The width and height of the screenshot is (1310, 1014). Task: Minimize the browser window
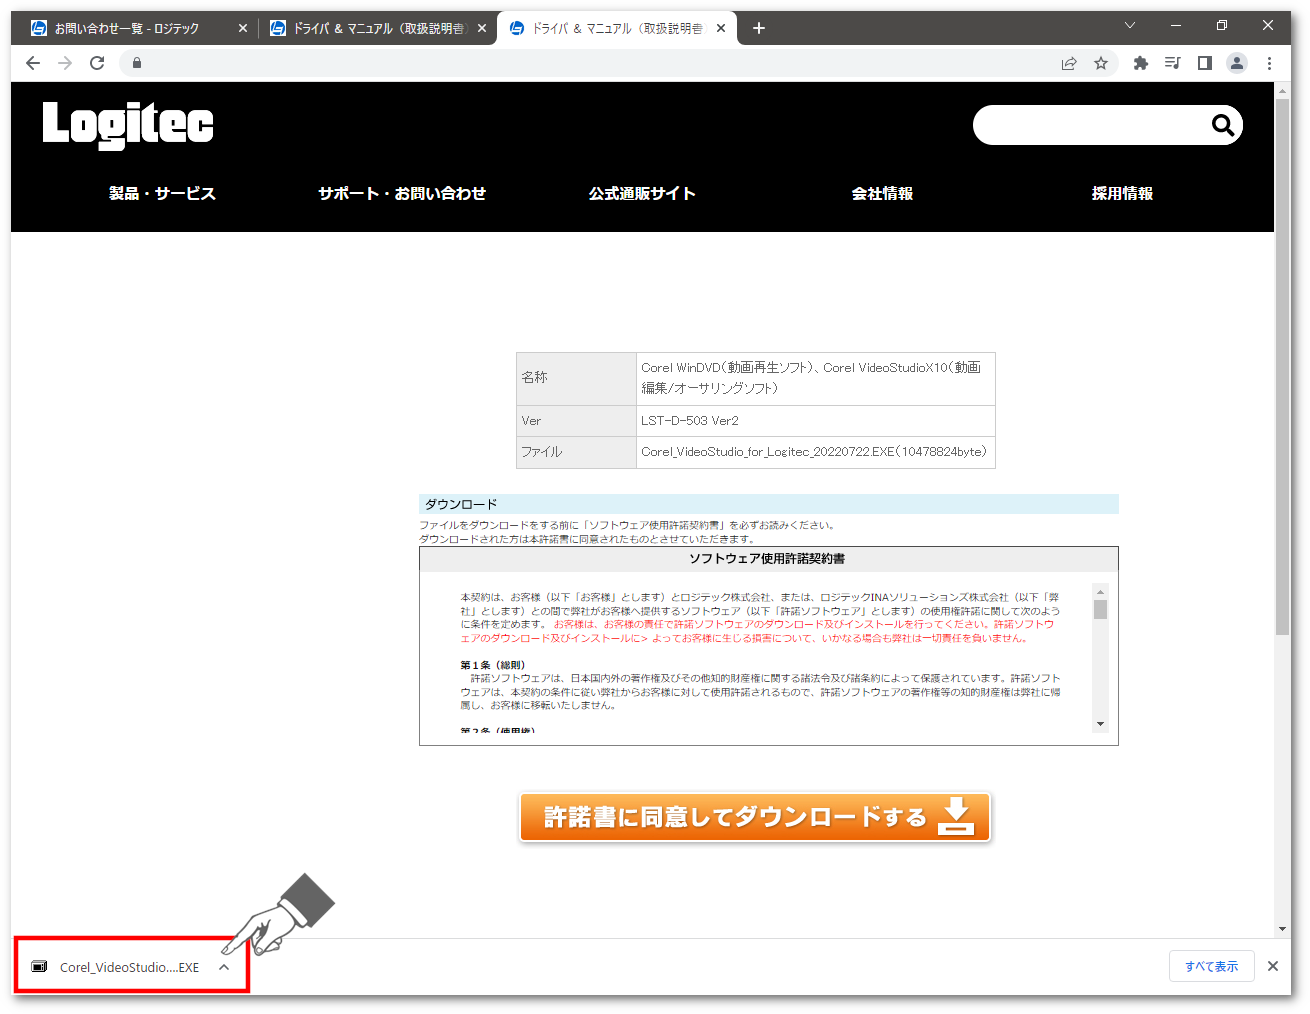tap(1176, 26)
